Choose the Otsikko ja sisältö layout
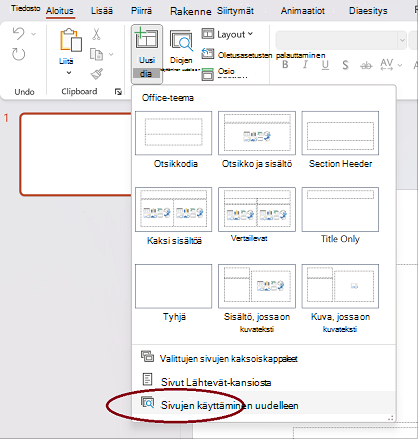The height and width of the screenshot is (439, 418). (257, 133)
